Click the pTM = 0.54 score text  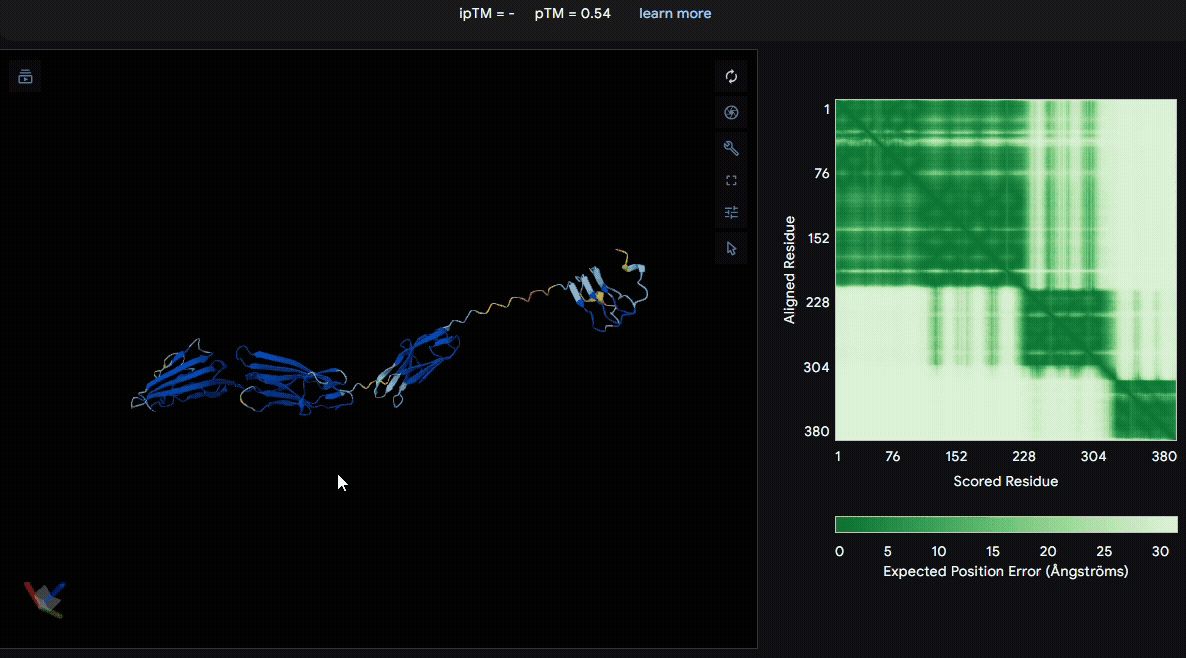[572, 13]
